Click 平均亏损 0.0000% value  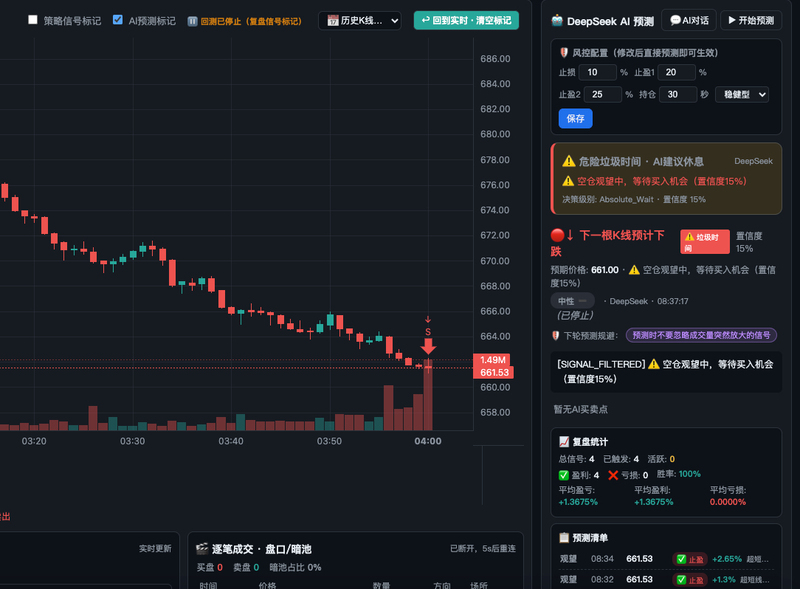click(728, 502)
